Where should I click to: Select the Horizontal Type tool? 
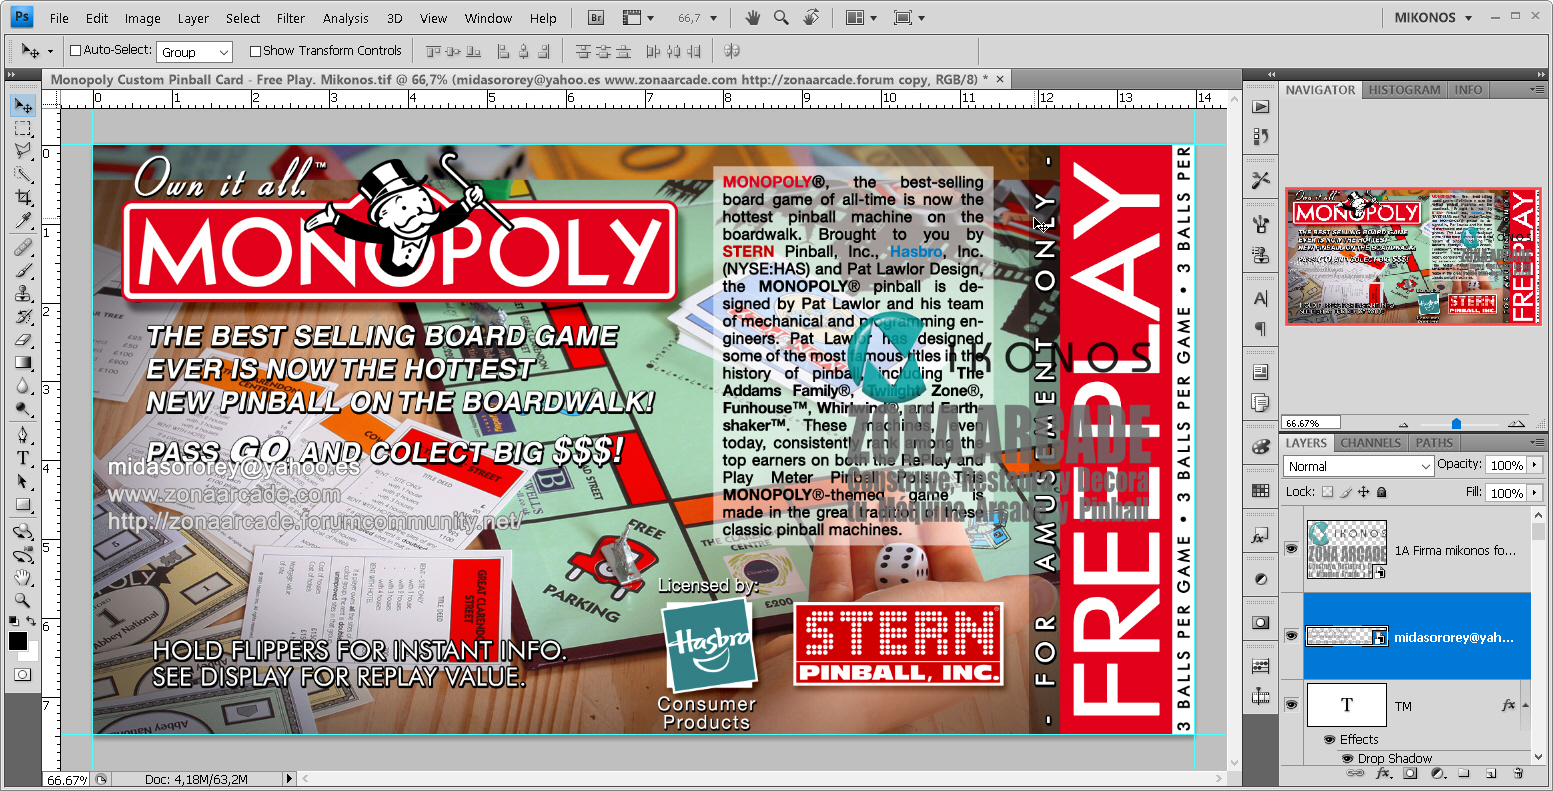click(23, 458)
